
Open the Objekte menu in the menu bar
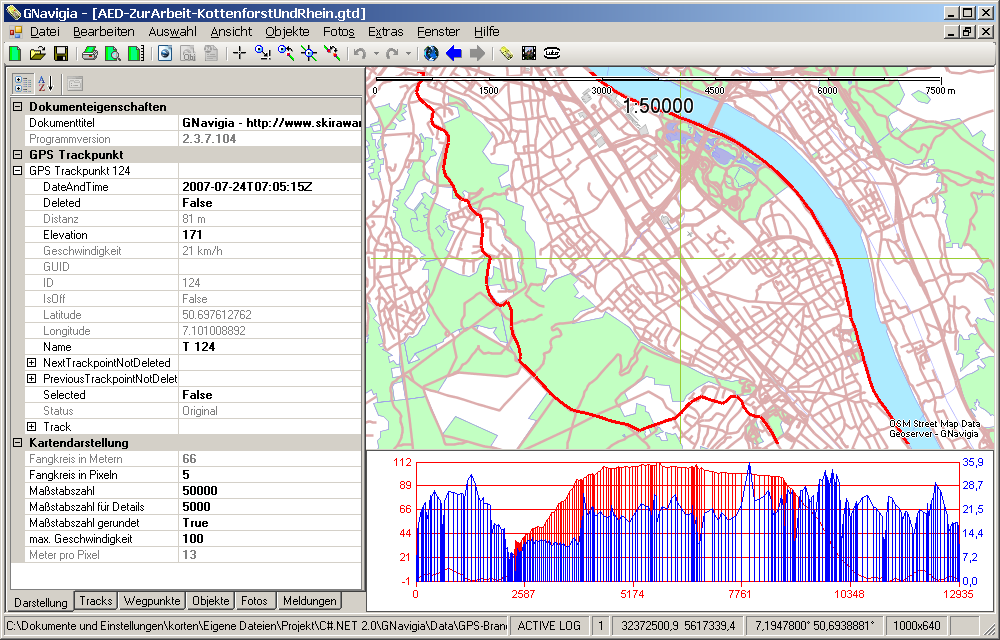[288, 31]
